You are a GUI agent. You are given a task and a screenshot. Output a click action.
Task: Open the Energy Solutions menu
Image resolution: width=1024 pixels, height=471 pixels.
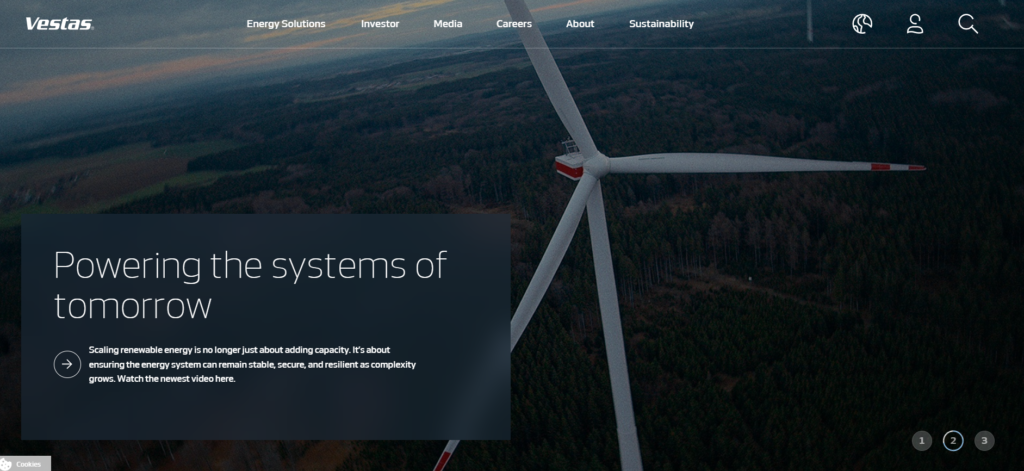tap(285, 24)
